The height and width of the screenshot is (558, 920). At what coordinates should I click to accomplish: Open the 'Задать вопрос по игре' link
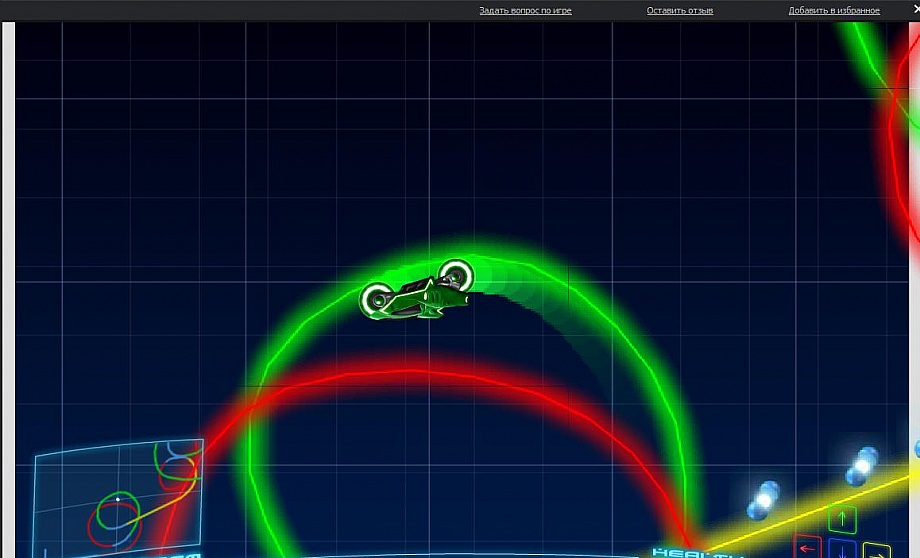(525, 11)
